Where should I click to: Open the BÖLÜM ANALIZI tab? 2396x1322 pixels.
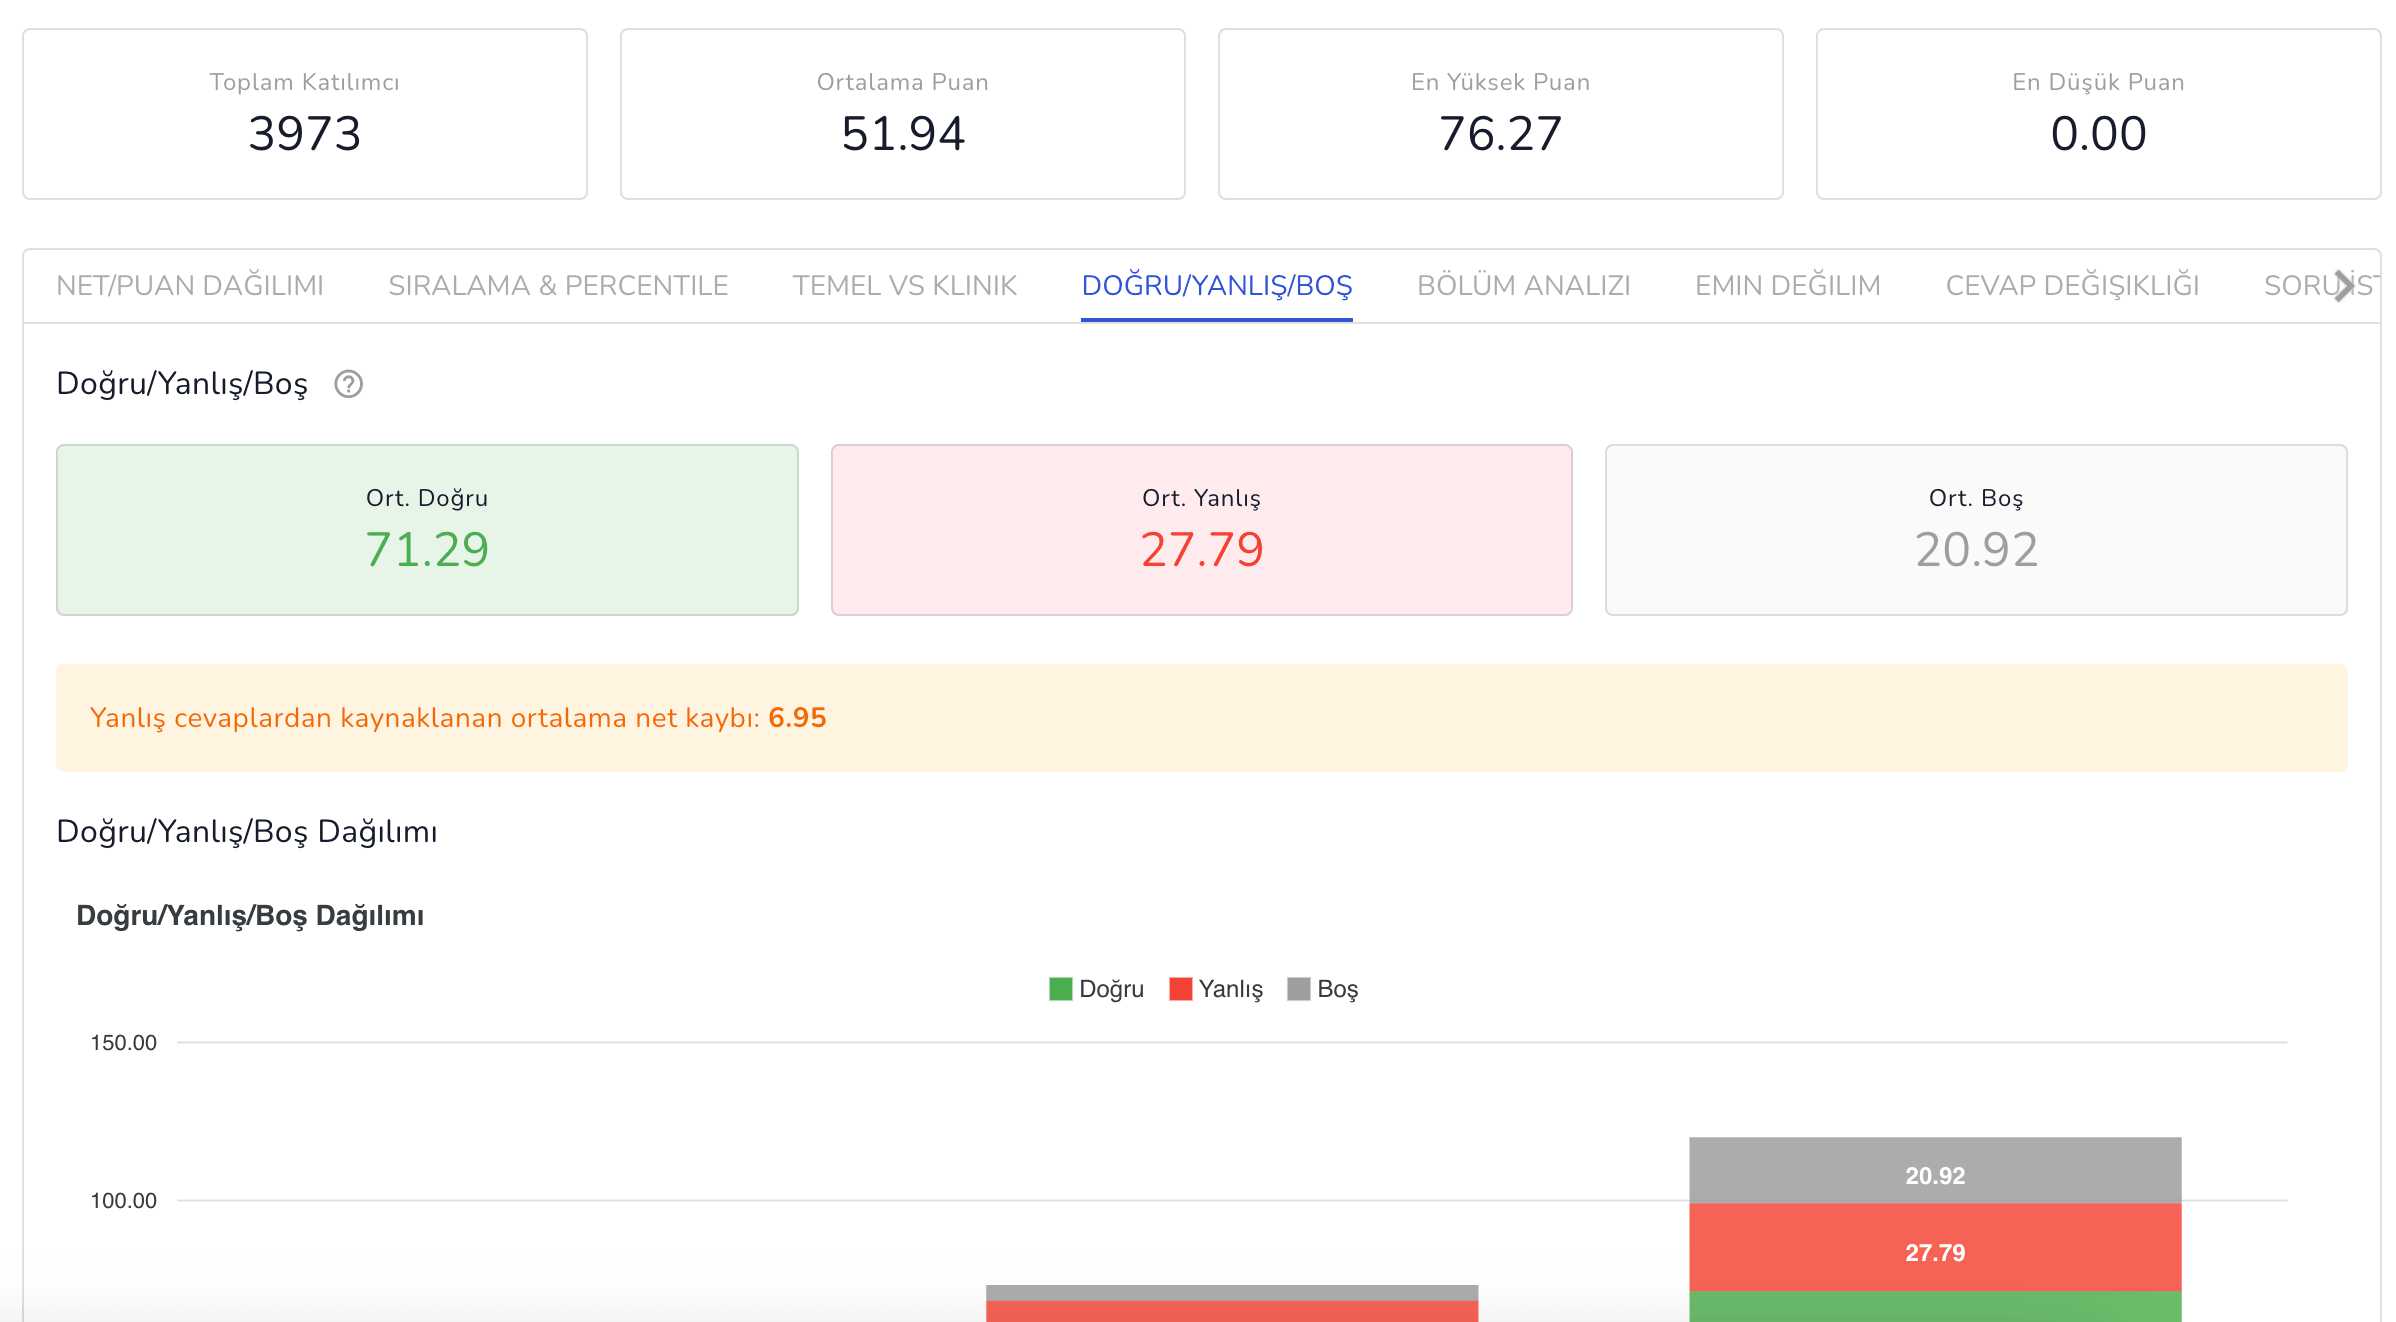pyautogui.click(x=1523, y=286)
